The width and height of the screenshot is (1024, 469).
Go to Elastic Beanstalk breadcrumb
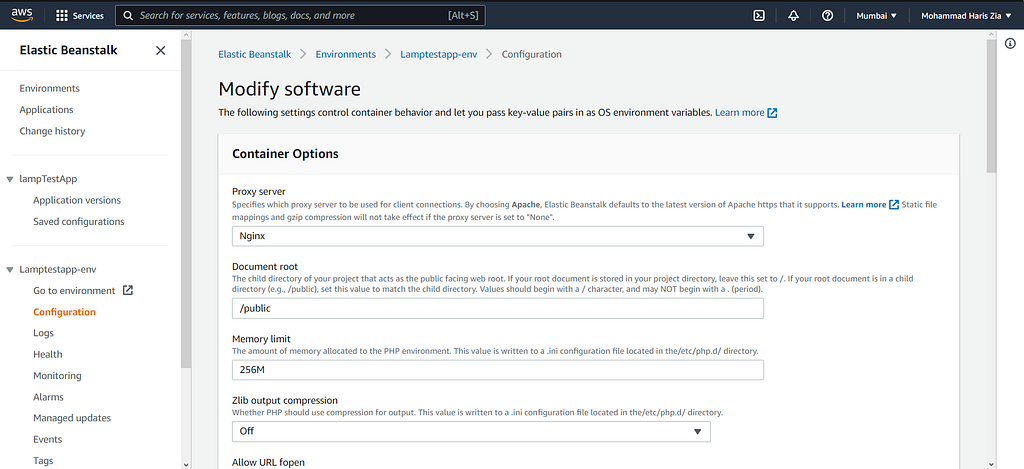(x=254, y=54)
